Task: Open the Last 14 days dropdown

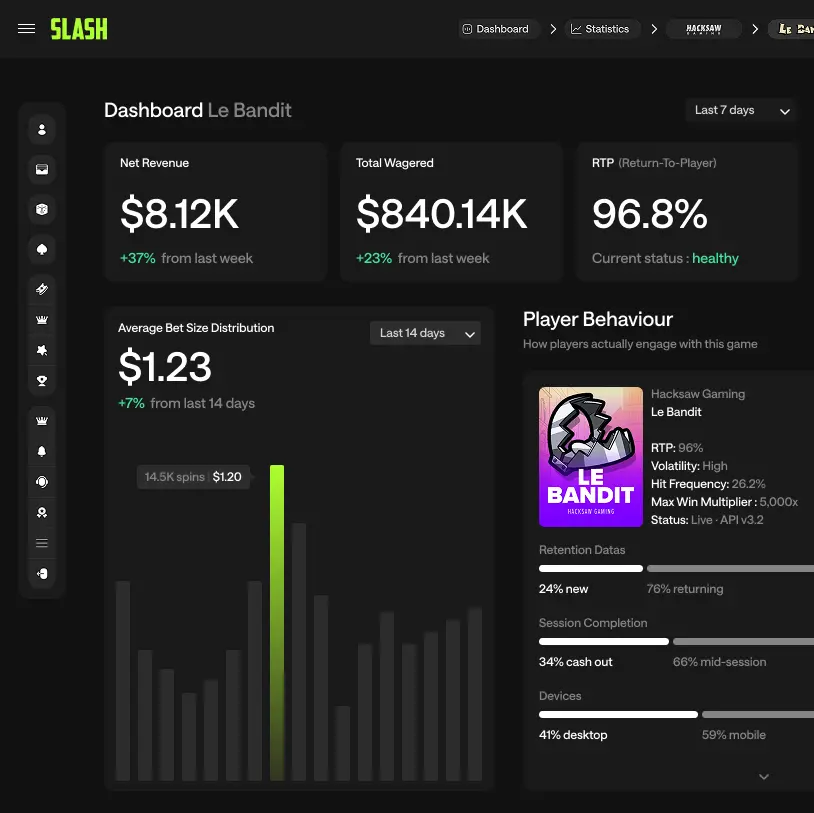Action: [425, 333]
